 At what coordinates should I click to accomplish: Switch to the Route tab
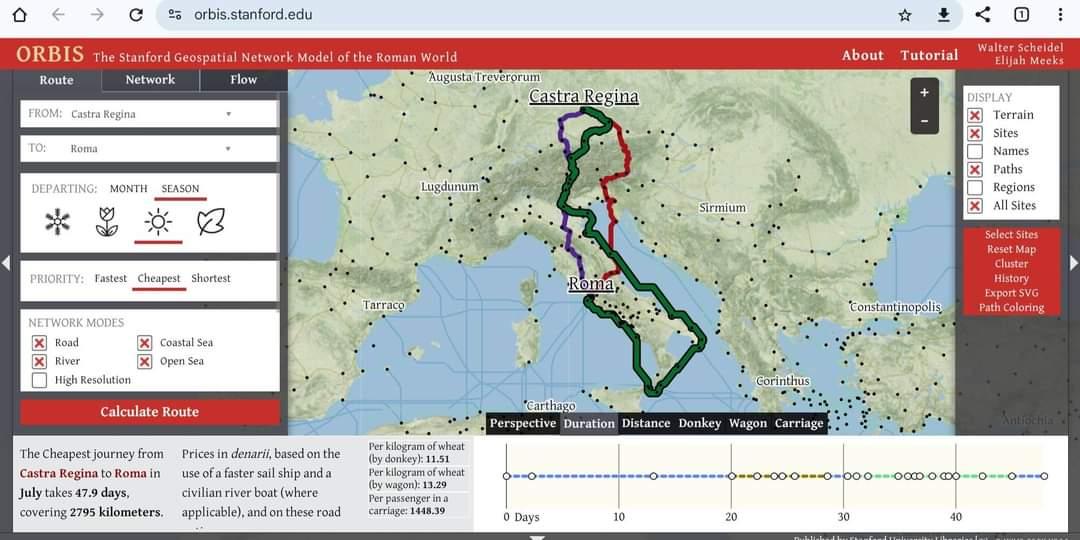point(56,80)
